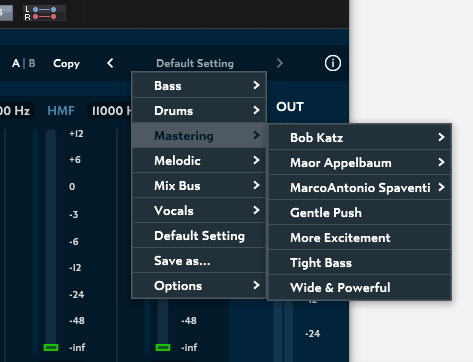
Task: Select Default Setting from preset menu
Action: (199, 235)
